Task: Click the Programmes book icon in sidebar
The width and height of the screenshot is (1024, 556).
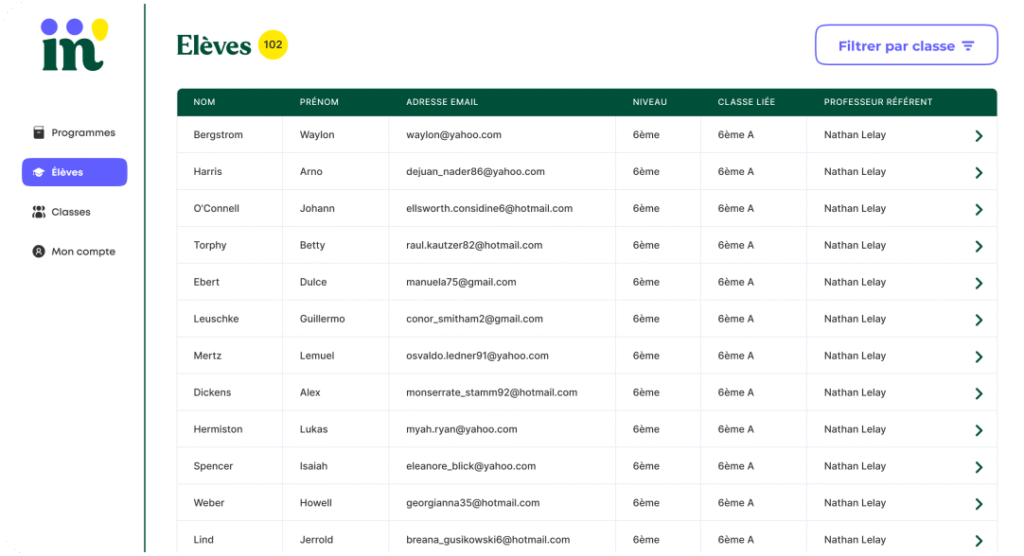Action: click(39, 133)
